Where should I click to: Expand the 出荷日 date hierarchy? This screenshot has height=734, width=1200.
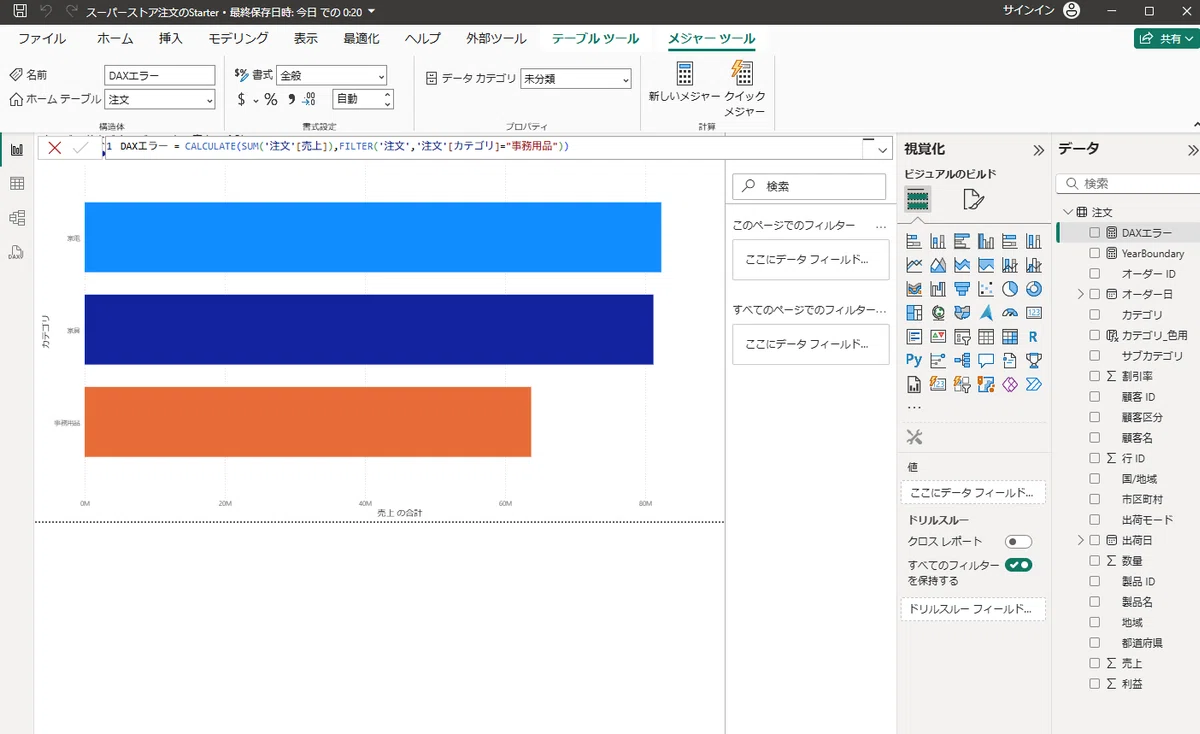point(1080,540)
